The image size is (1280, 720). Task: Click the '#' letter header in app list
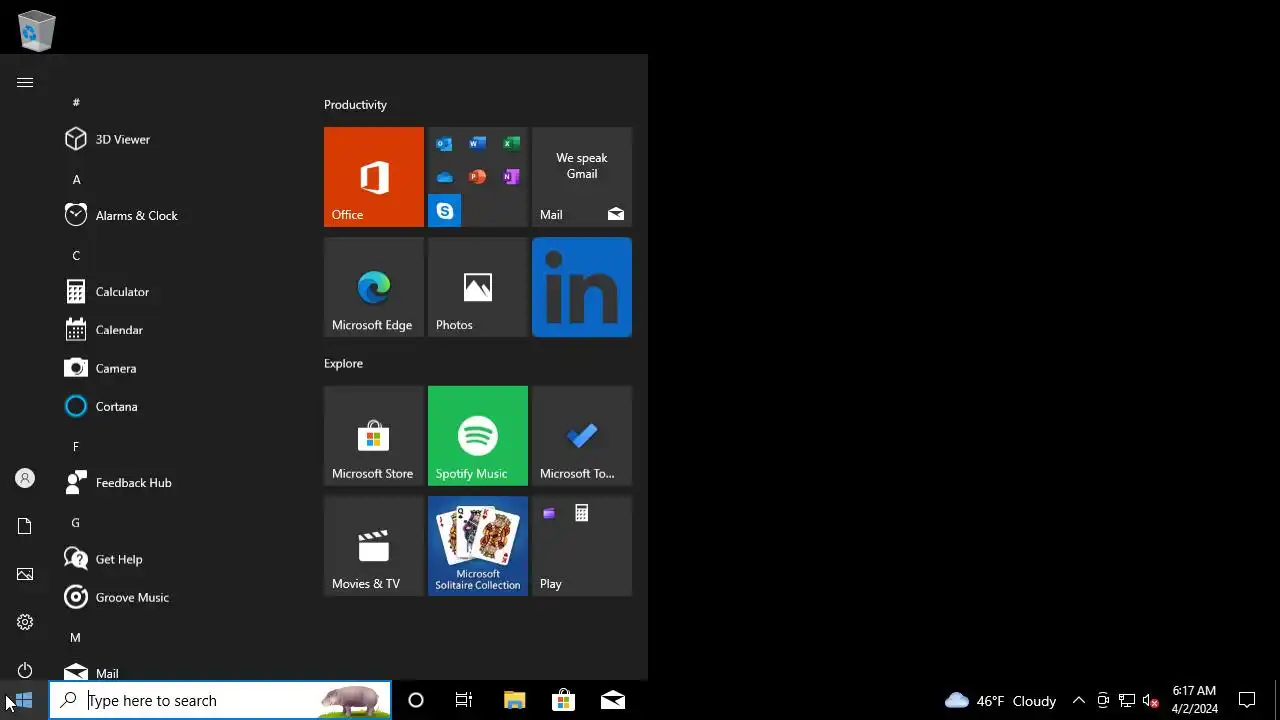click(x=76, y=102)
